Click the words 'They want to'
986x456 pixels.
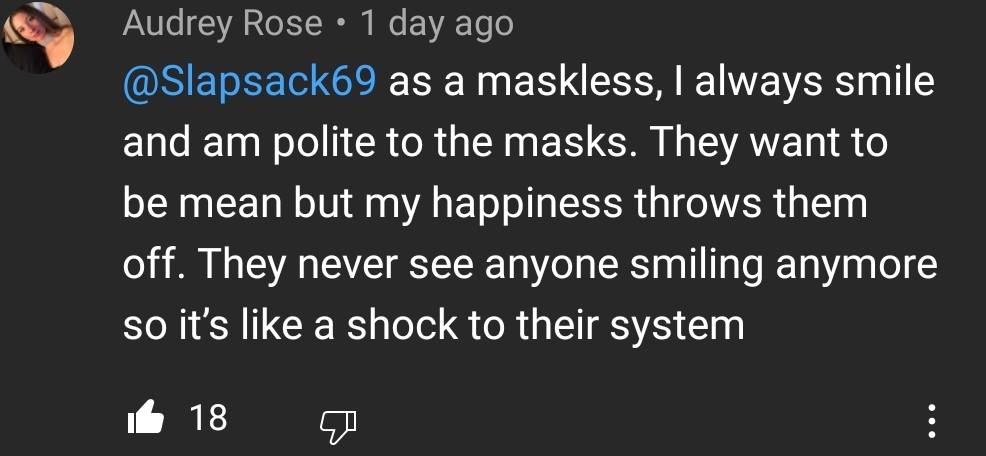[x=769, y=143]
